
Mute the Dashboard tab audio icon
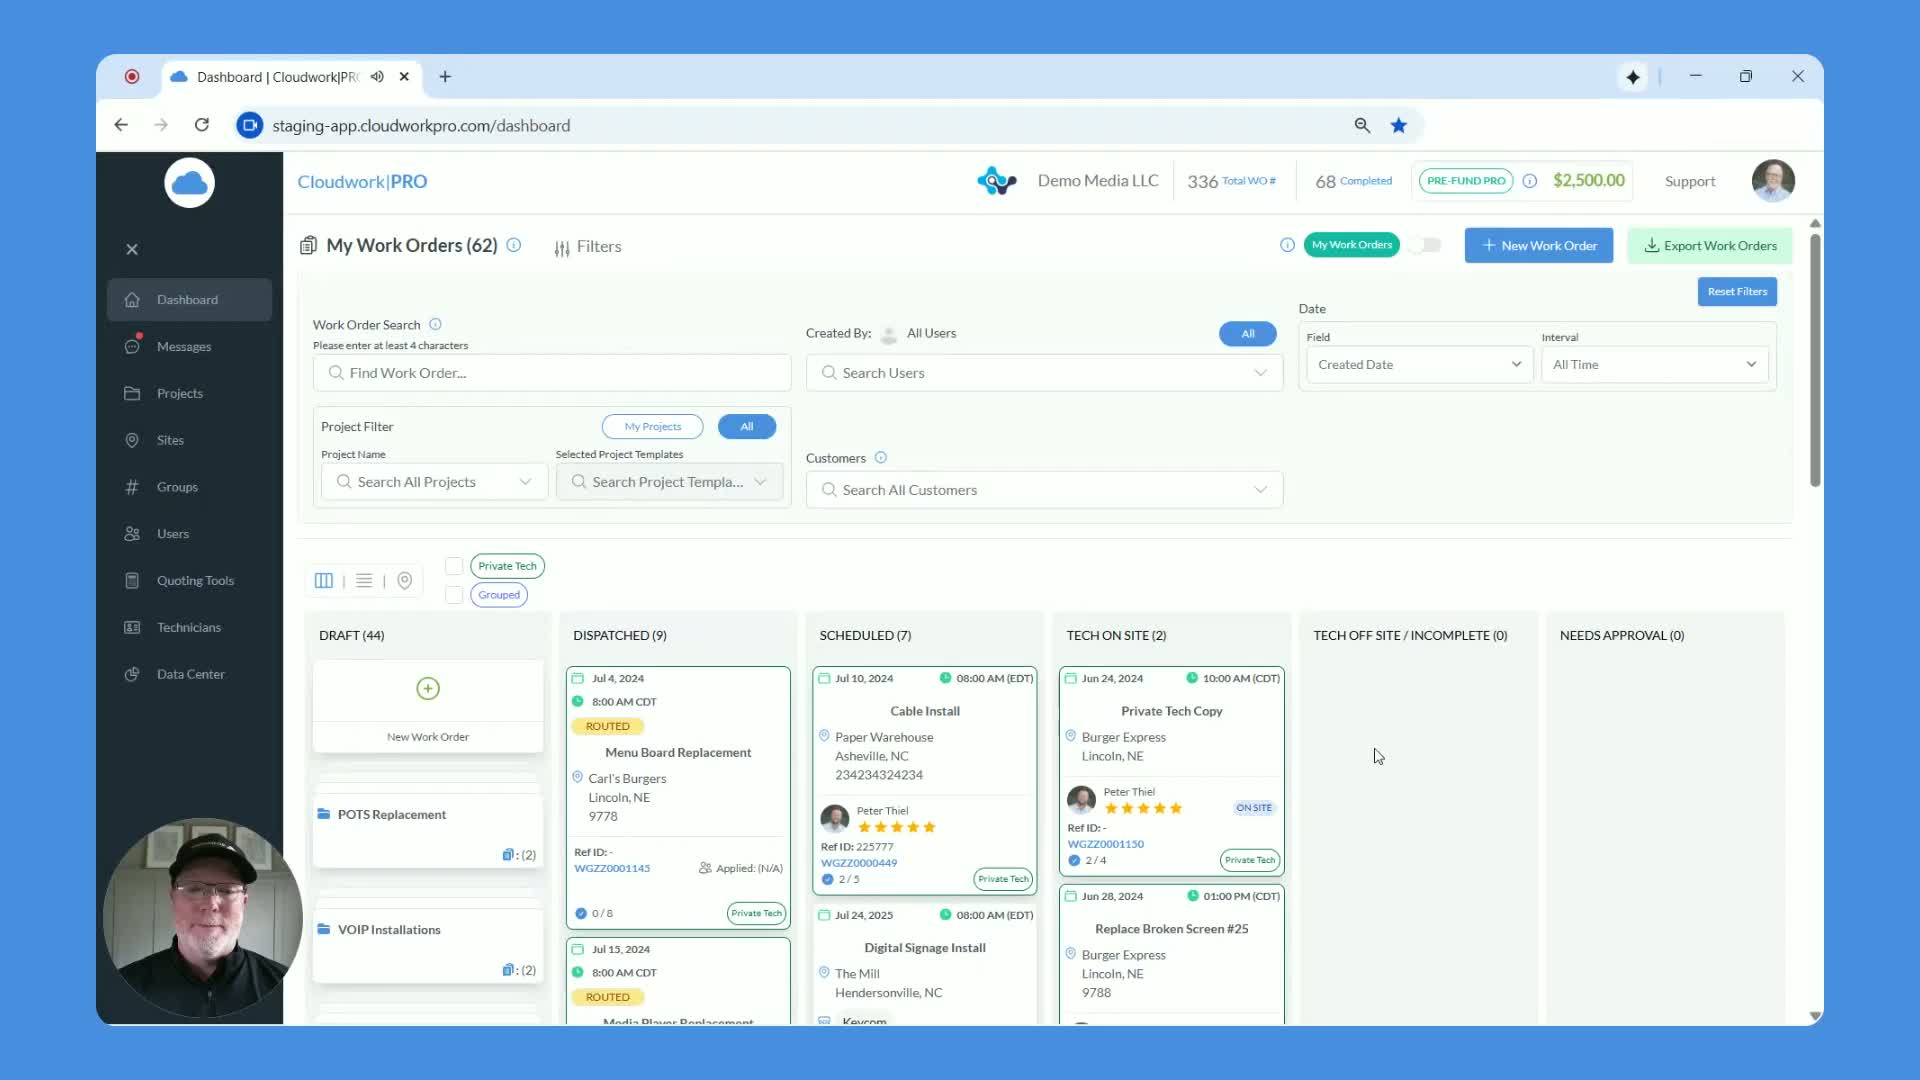click(x=377, y=77)
